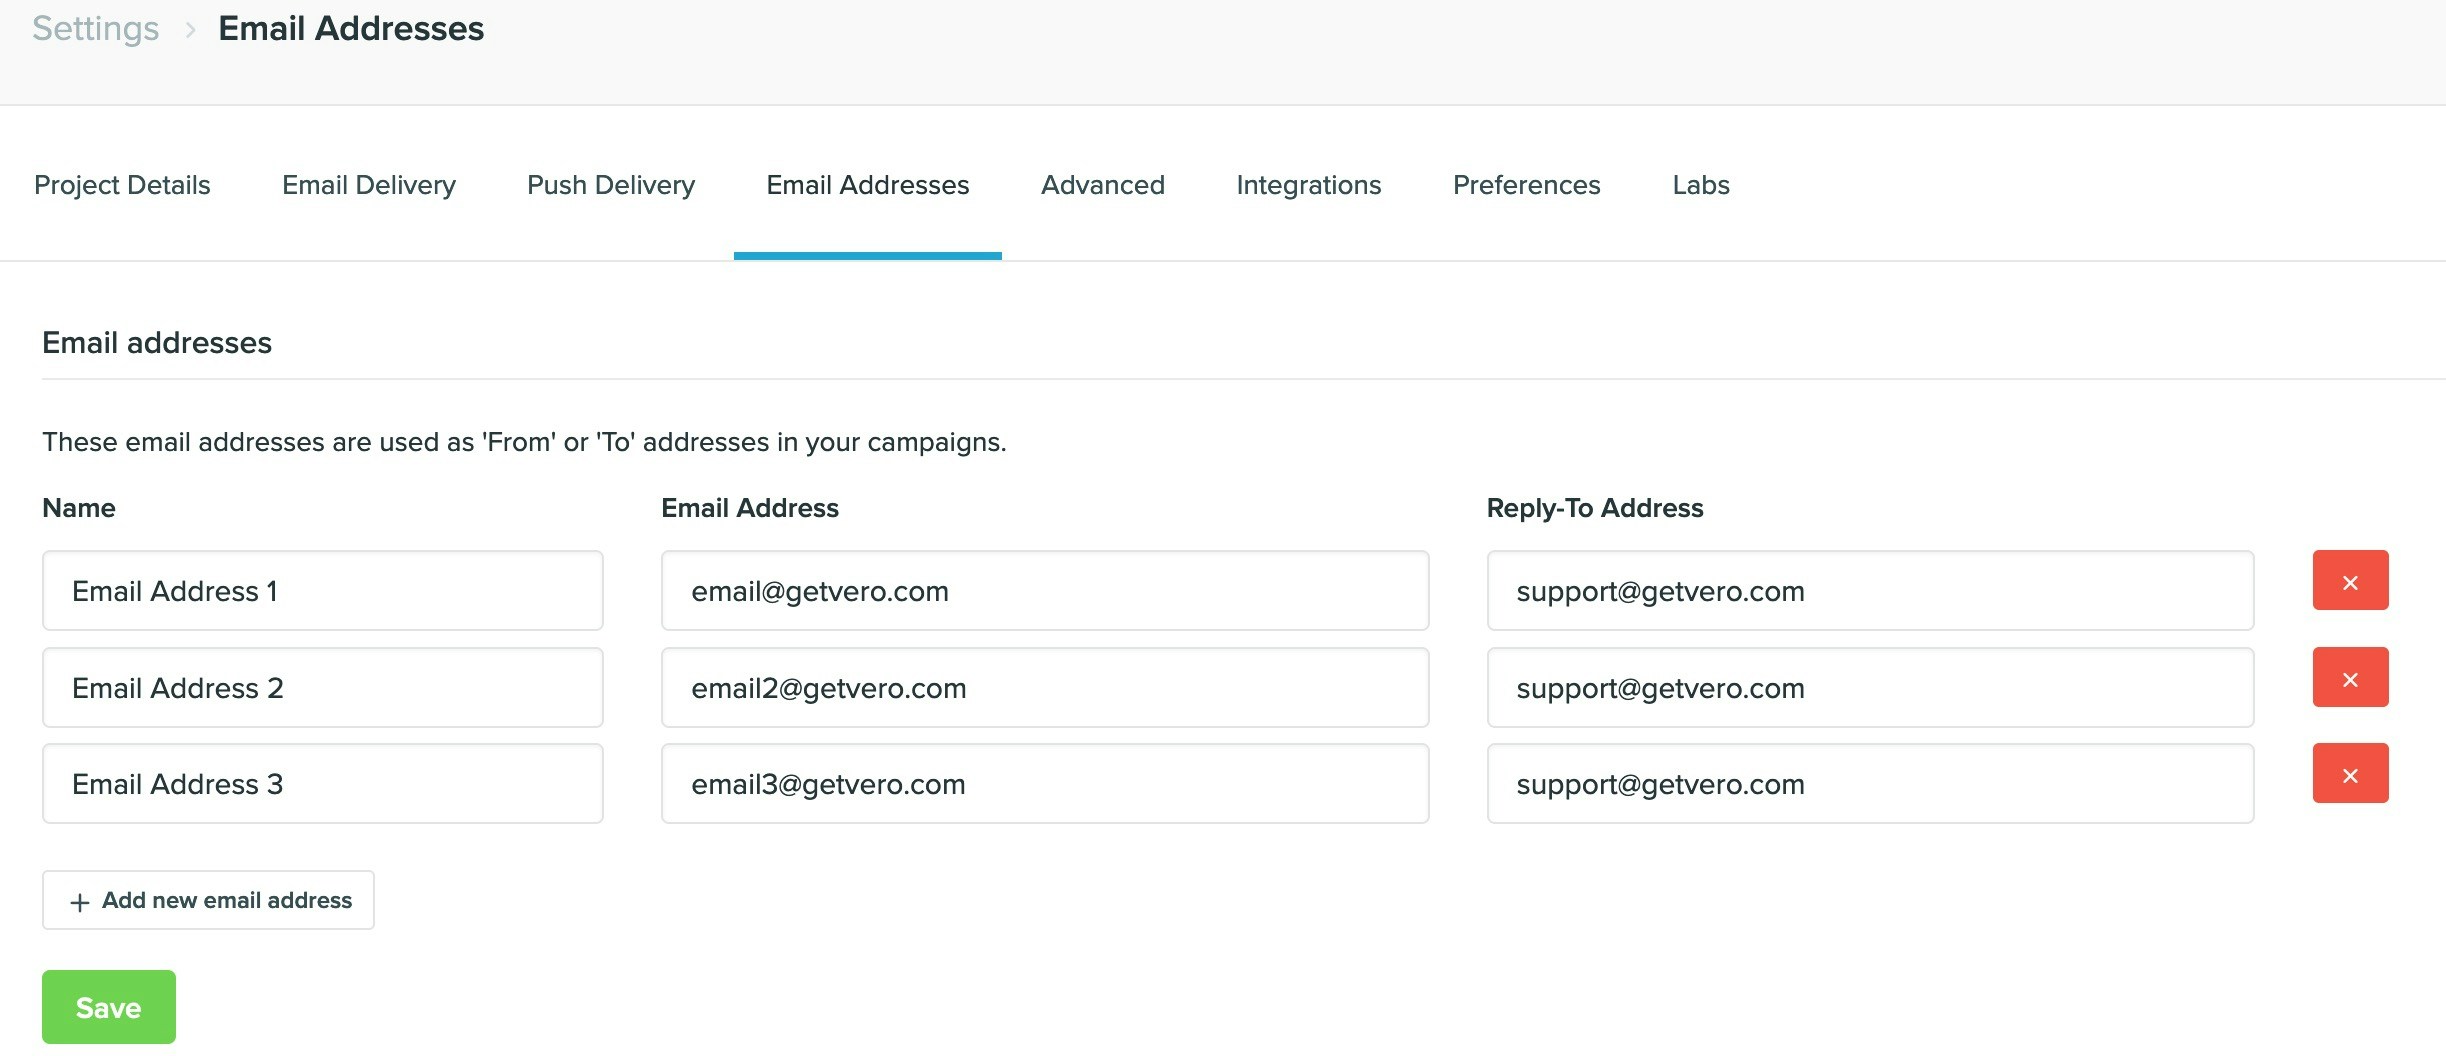This screenshot has height=1056, width=2446.
Task: Click the email2@getvero.com address field
Action: pyautogui.click(x=1043, y=687)
